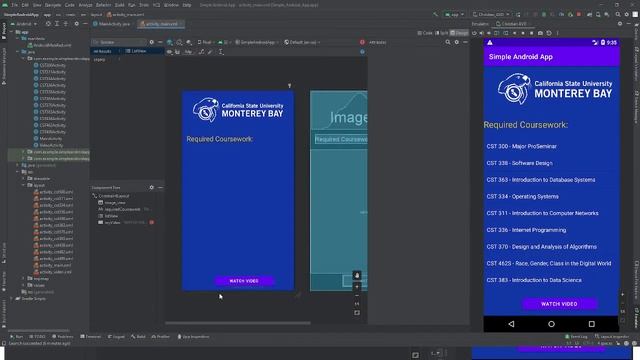Click the pan hand tool in designer
The height and width of the screenshot is (360, 640).
click(357, 276)
